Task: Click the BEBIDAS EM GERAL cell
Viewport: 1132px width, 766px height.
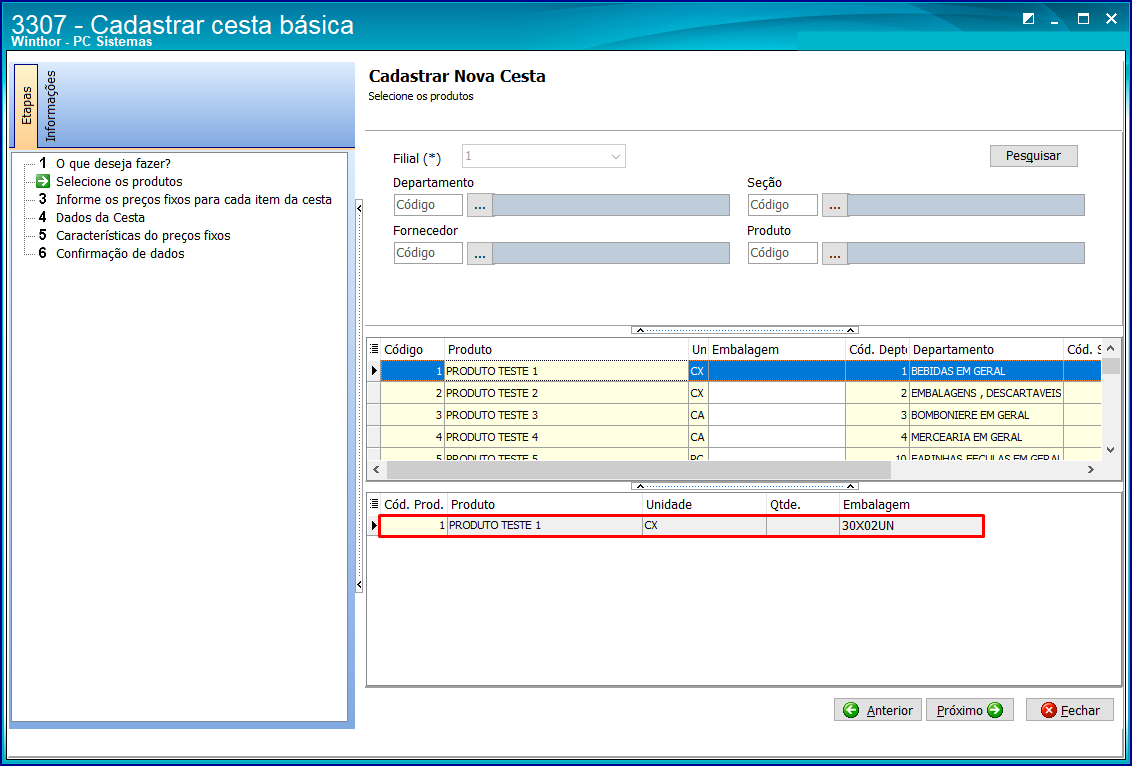Action: (x=986, y=371)
